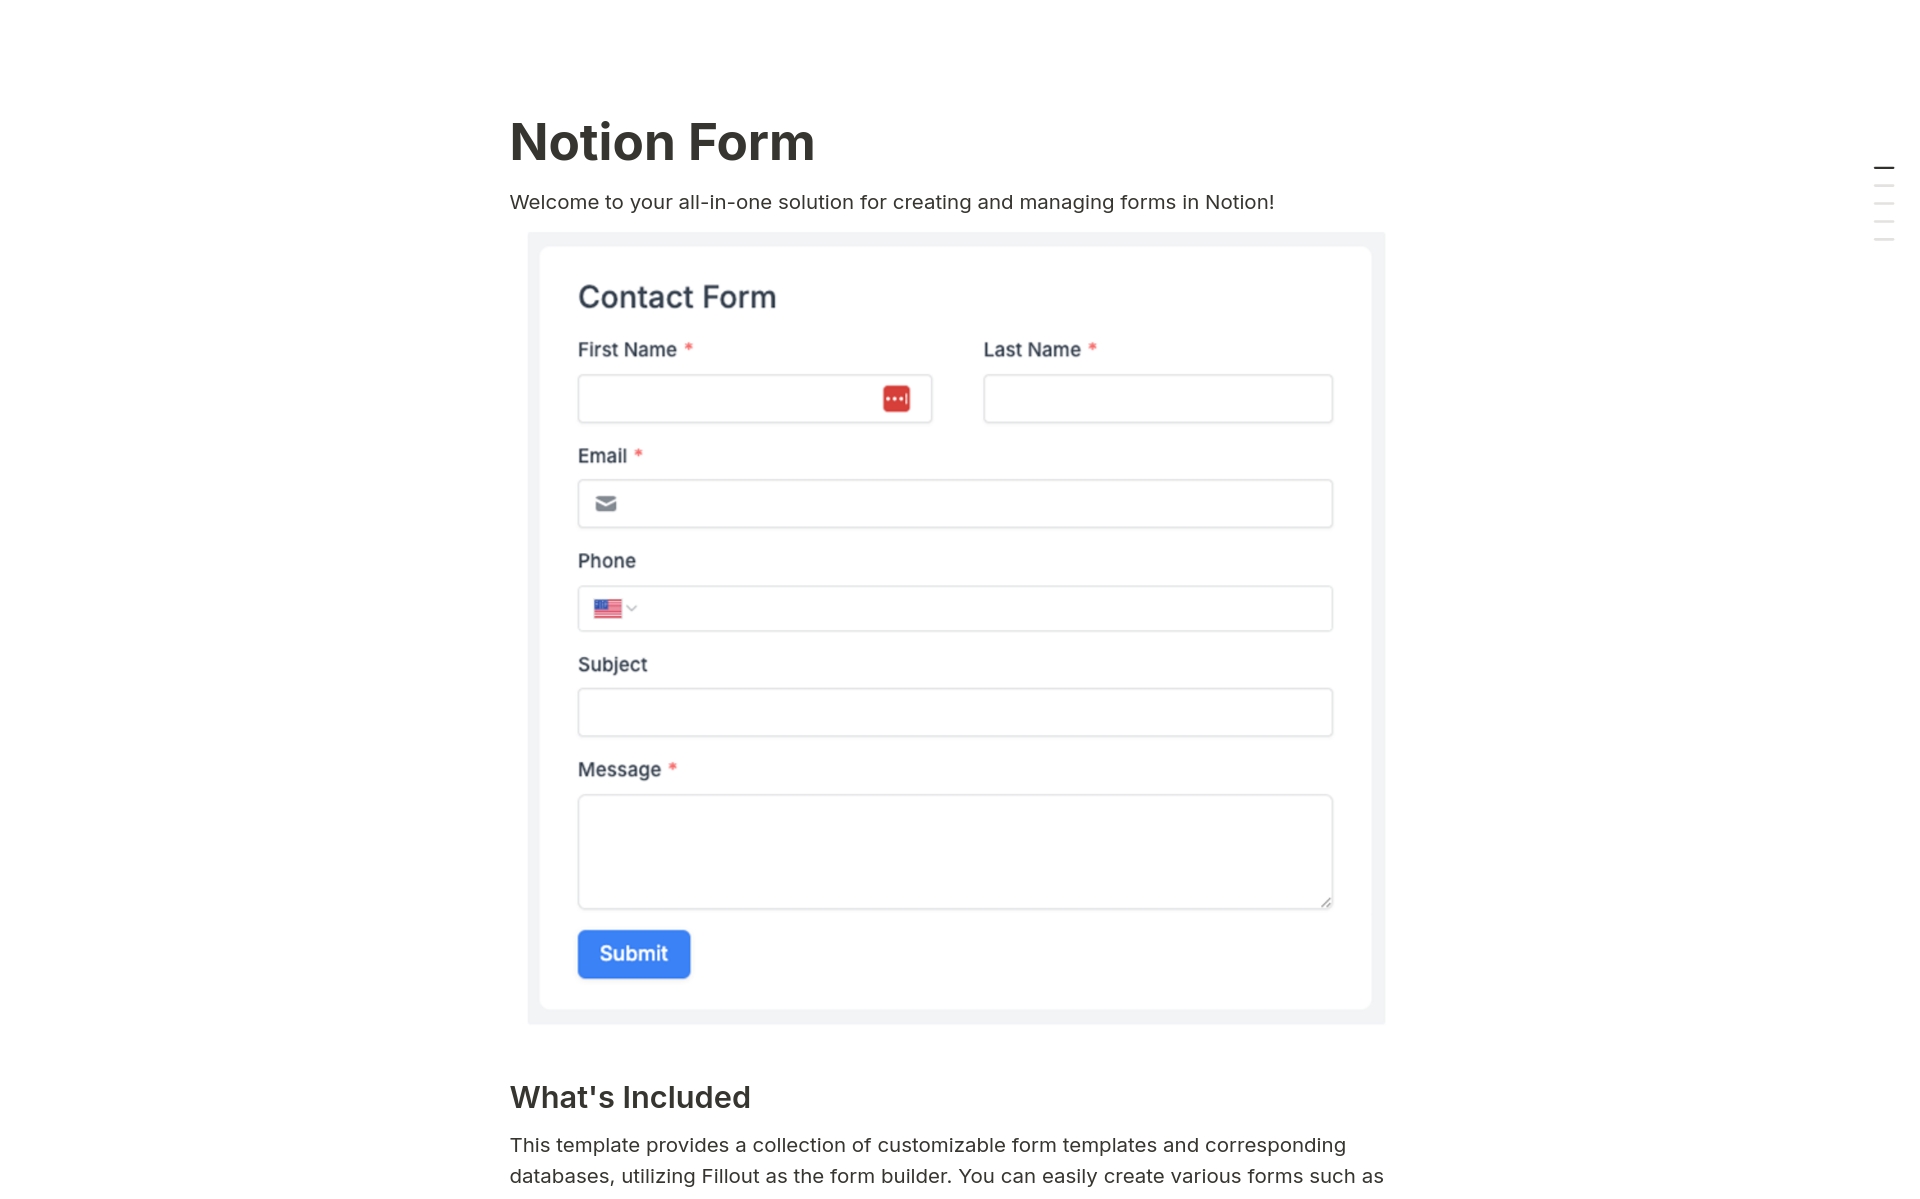Click the "Notion Form" page title
1920x1199 pixels.
(x=662, y=142)
